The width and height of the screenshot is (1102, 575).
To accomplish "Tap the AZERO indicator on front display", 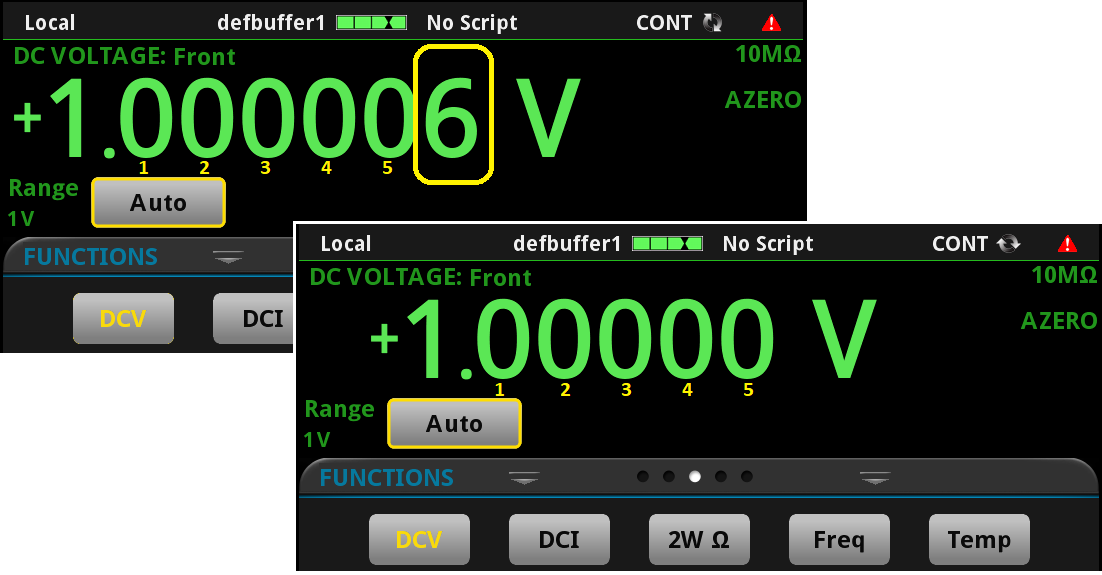I will tap(1059, 321).
